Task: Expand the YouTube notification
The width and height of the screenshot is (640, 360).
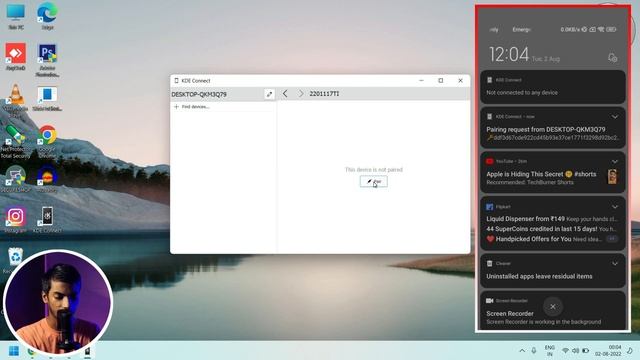Action: tap(614, 162)
